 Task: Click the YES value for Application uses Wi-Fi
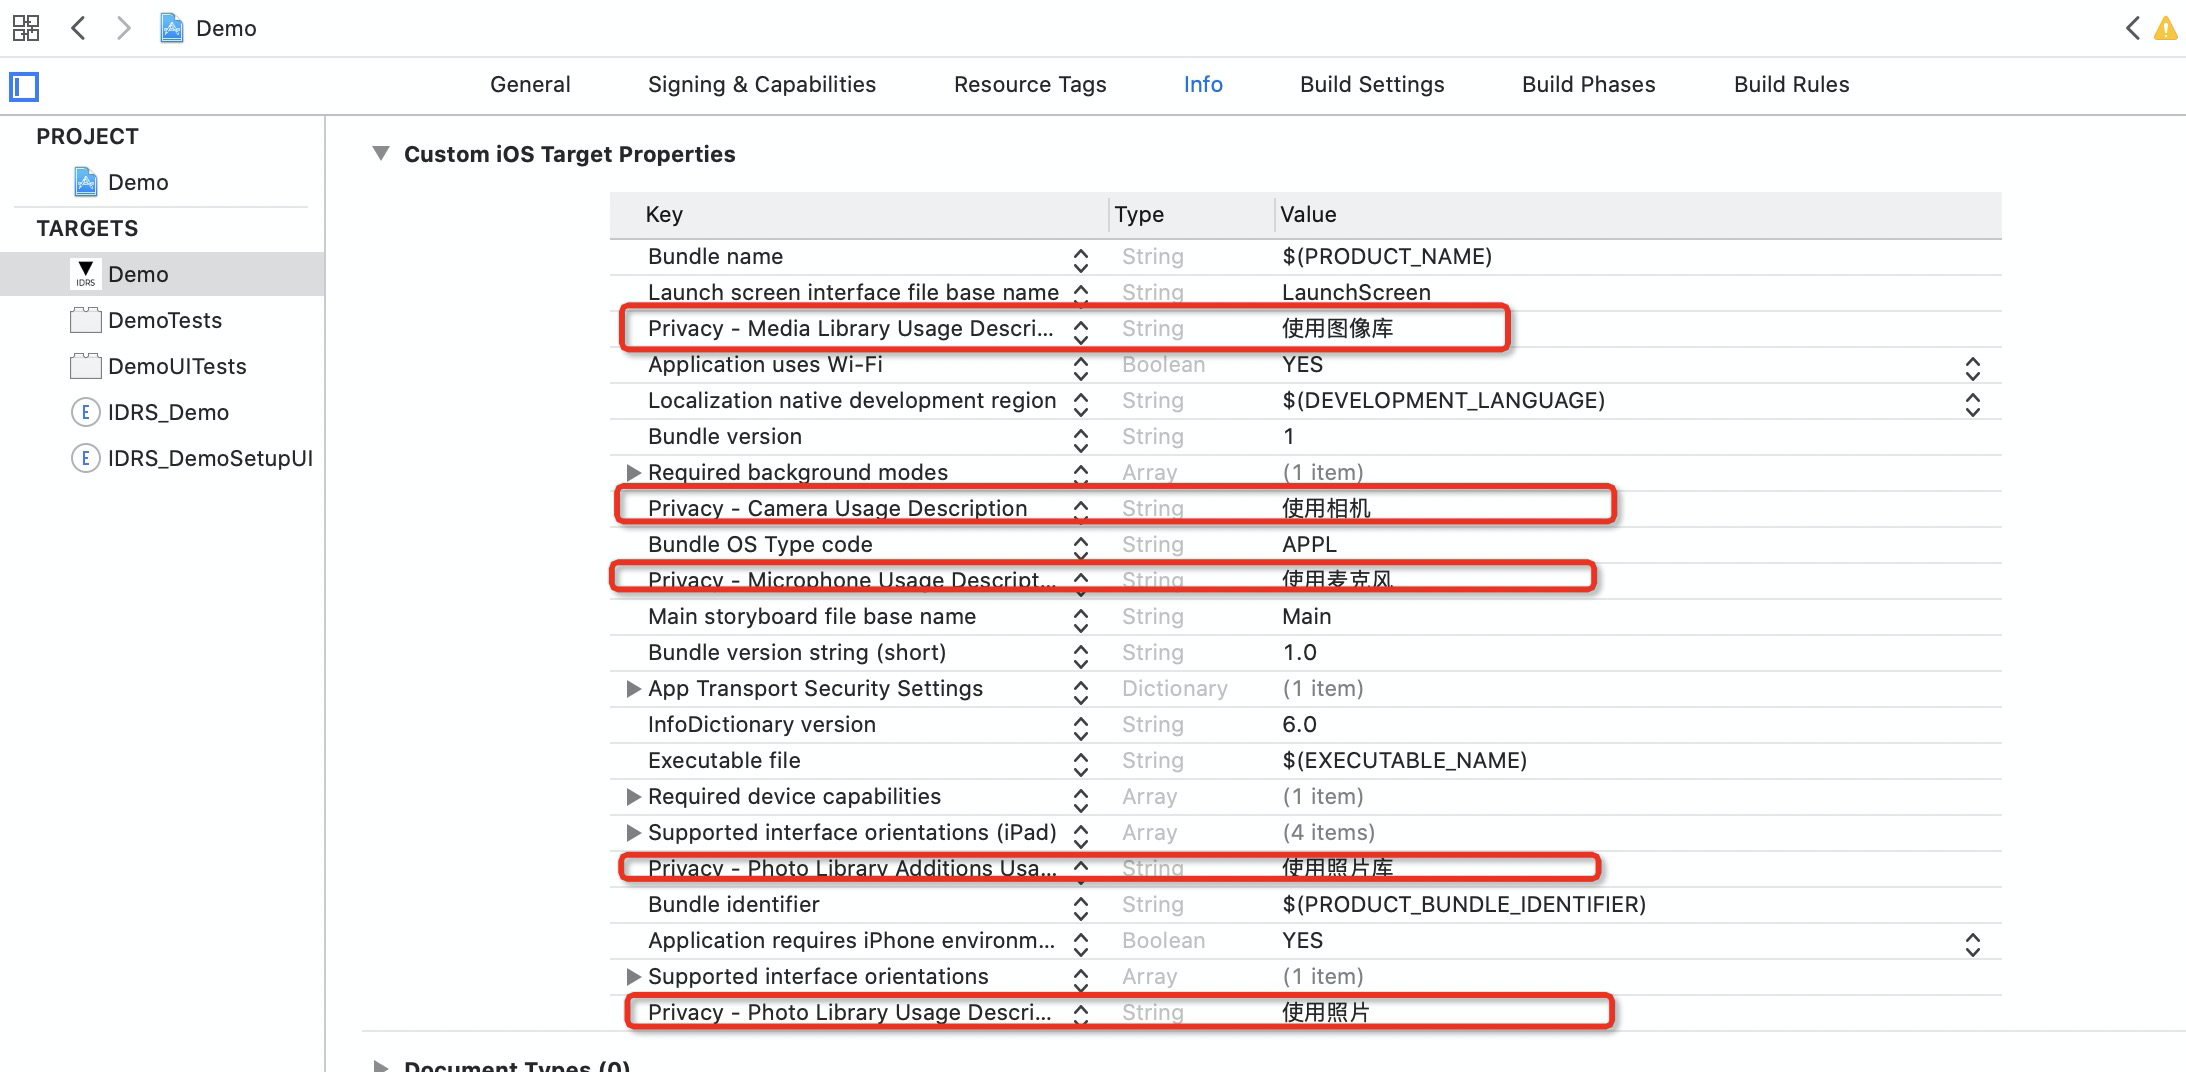point(1302,365)
